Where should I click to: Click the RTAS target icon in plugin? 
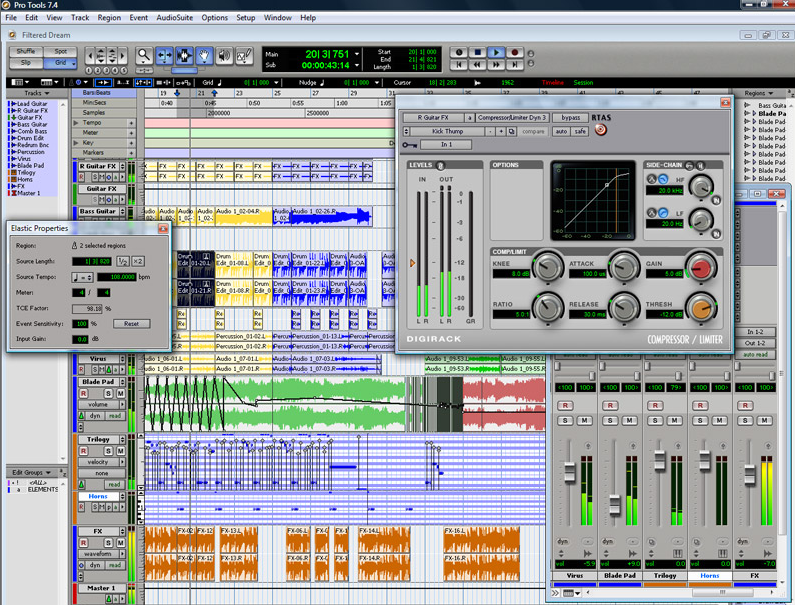click(x=600, y=130)
